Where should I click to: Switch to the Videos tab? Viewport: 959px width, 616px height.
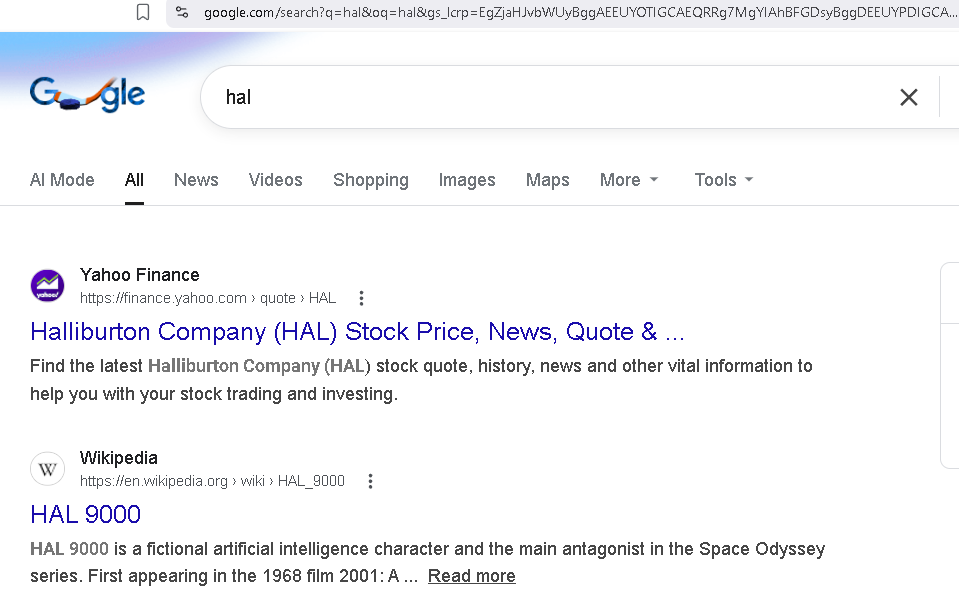[x=275, y=180]
